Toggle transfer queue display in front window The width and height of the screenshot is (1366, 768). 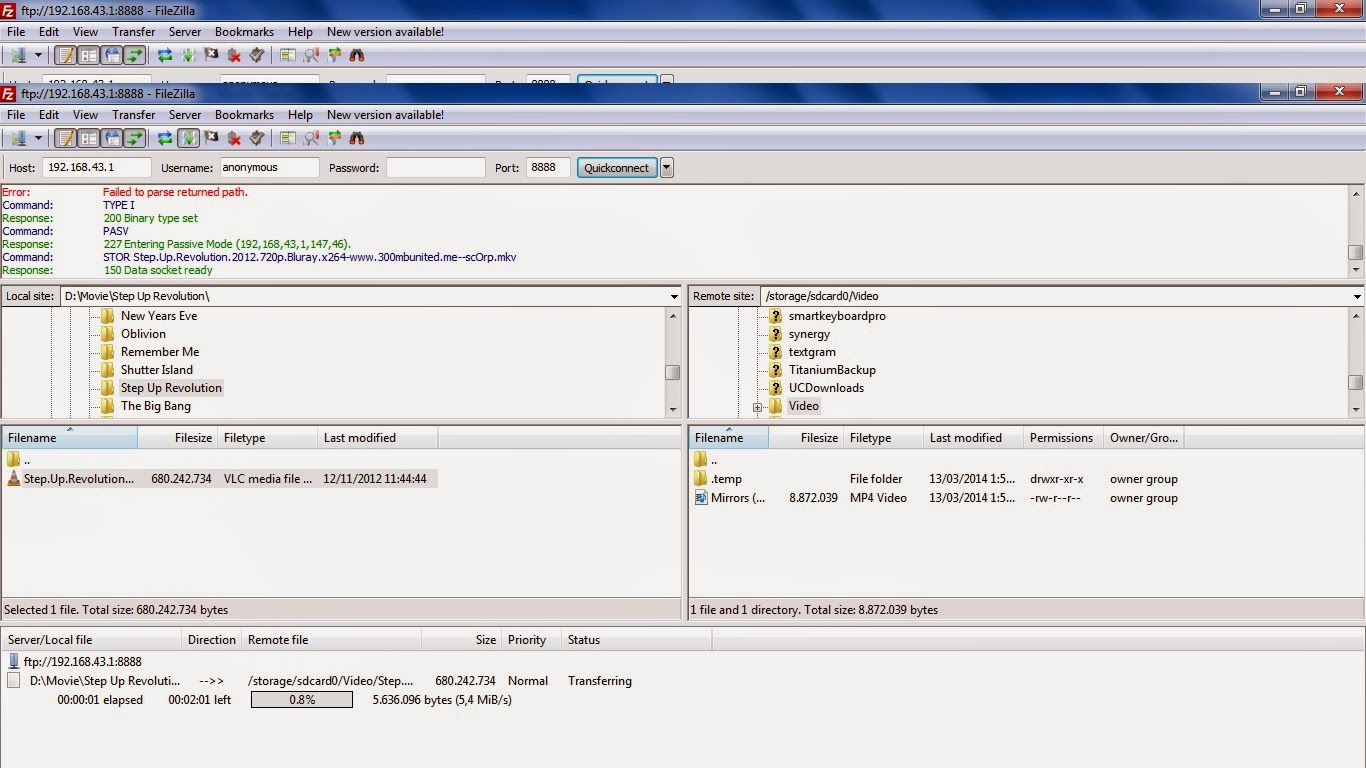click(135, 138)
